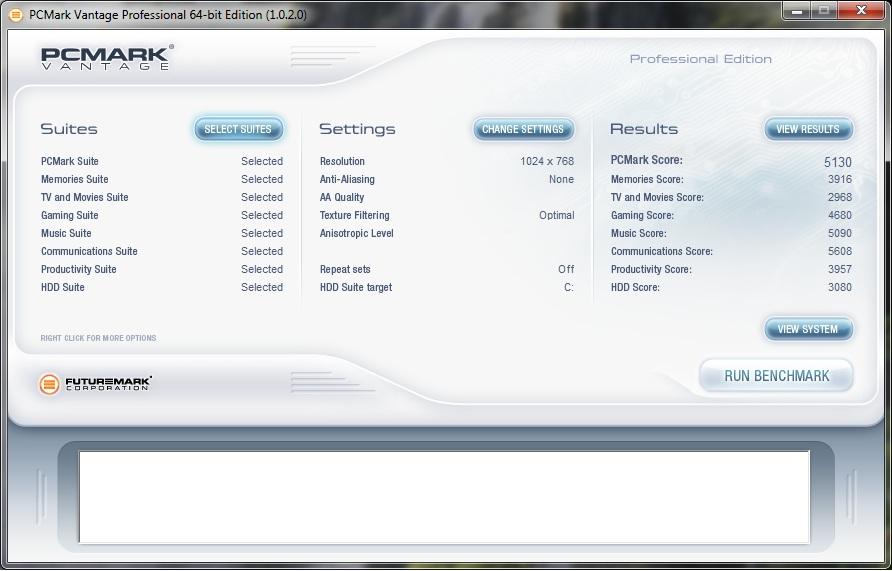The image size is (892, 571).
Task: Click the empty white output box
Action: 444,497
